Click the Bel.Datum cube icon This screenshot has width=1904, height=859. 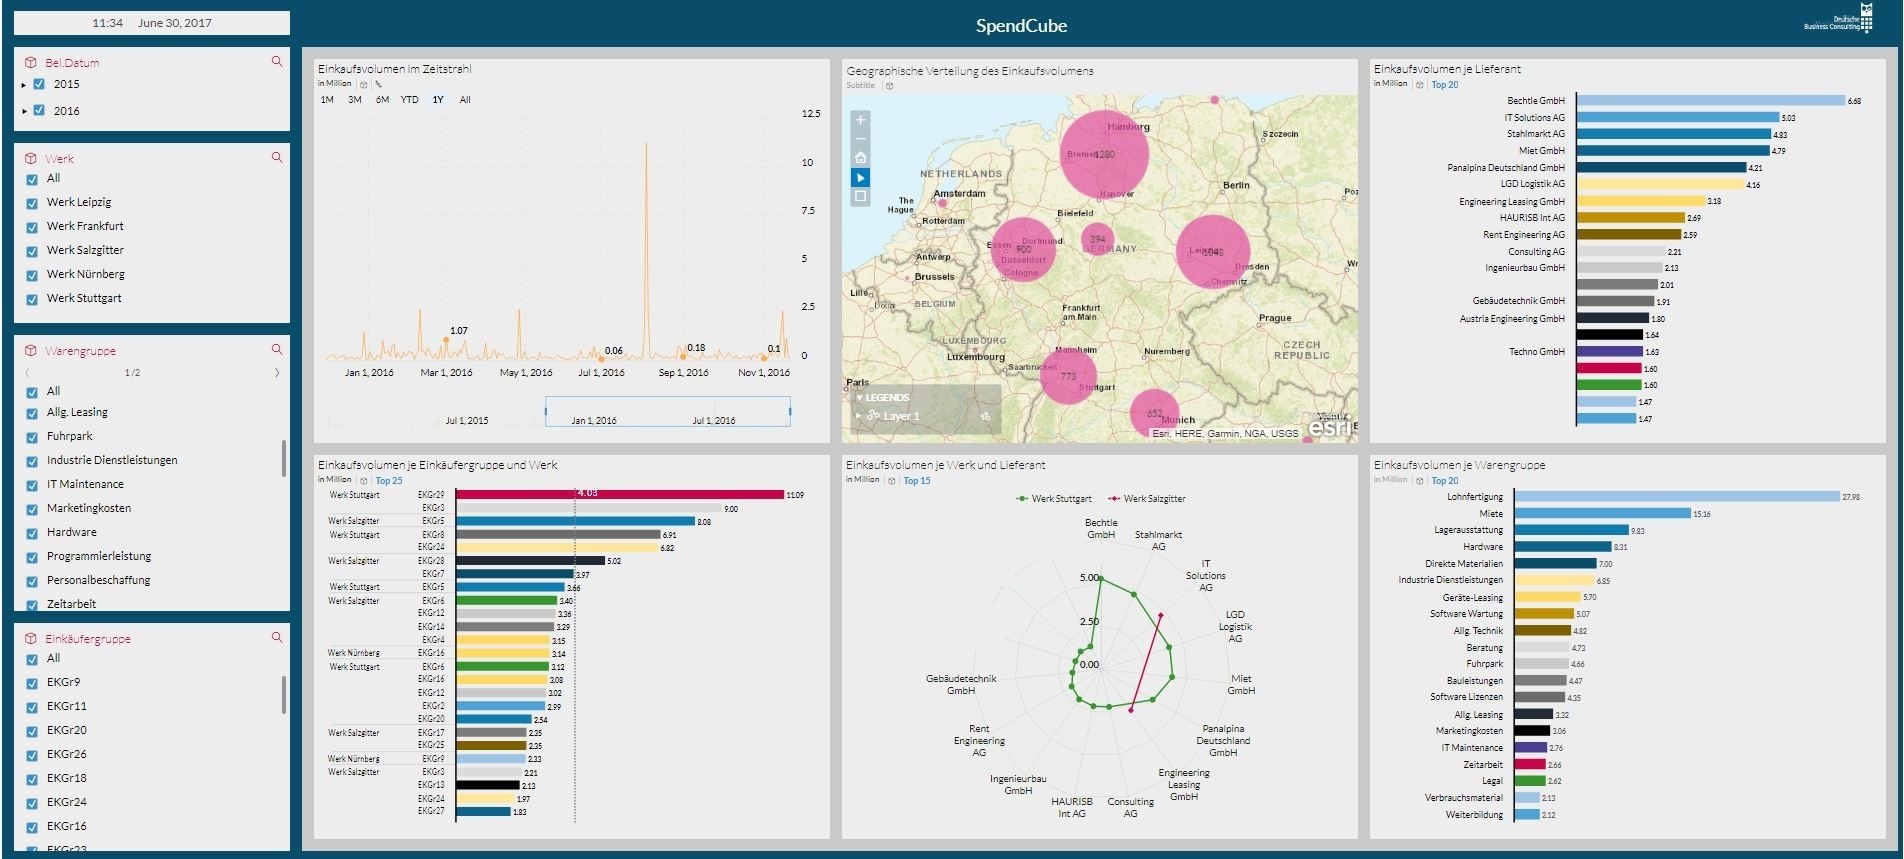pos(31,62)
